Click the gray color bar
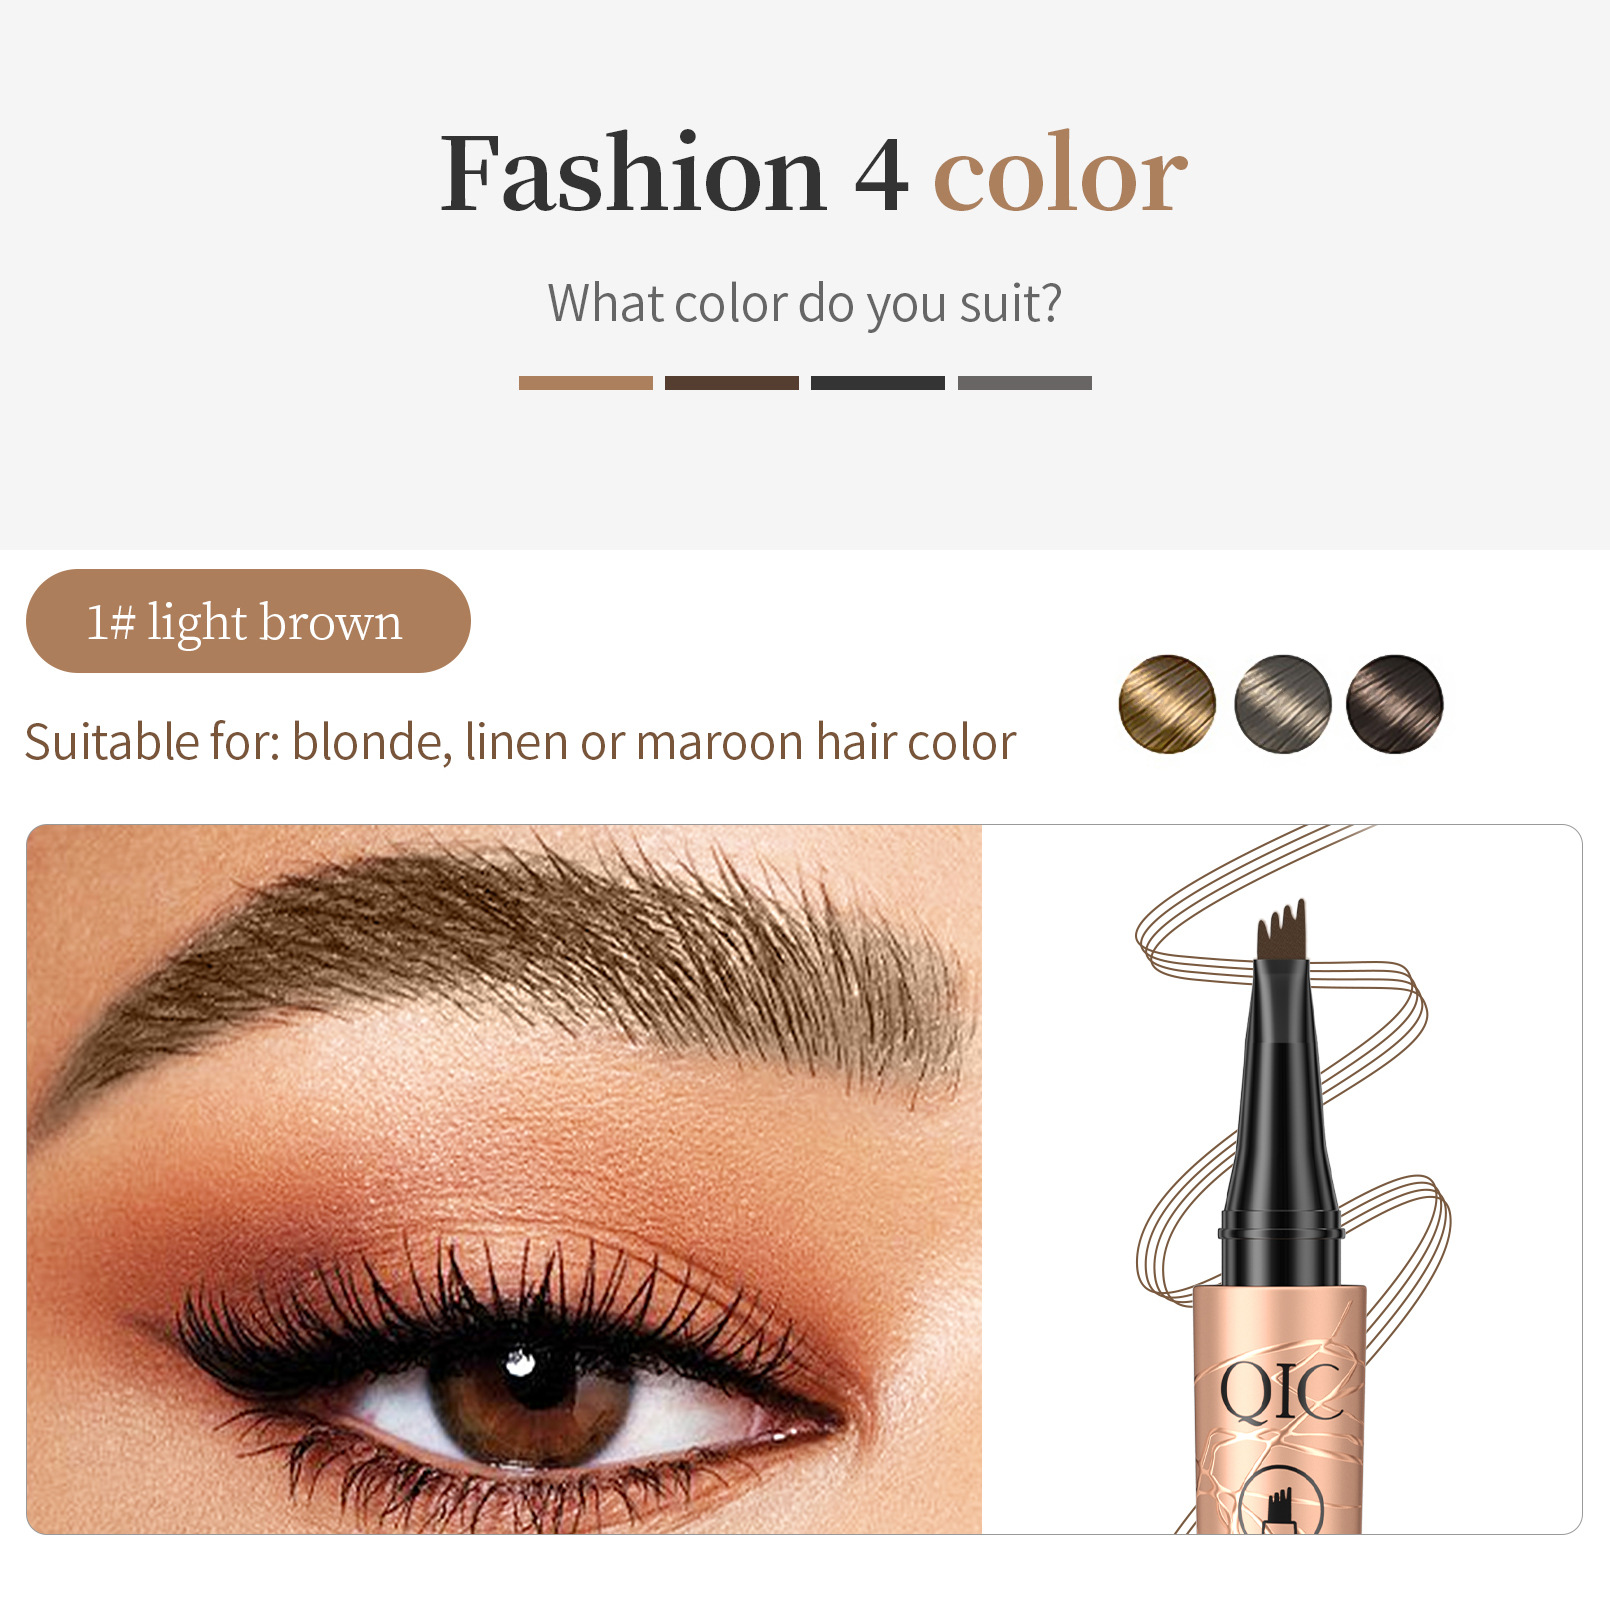 1024,383
